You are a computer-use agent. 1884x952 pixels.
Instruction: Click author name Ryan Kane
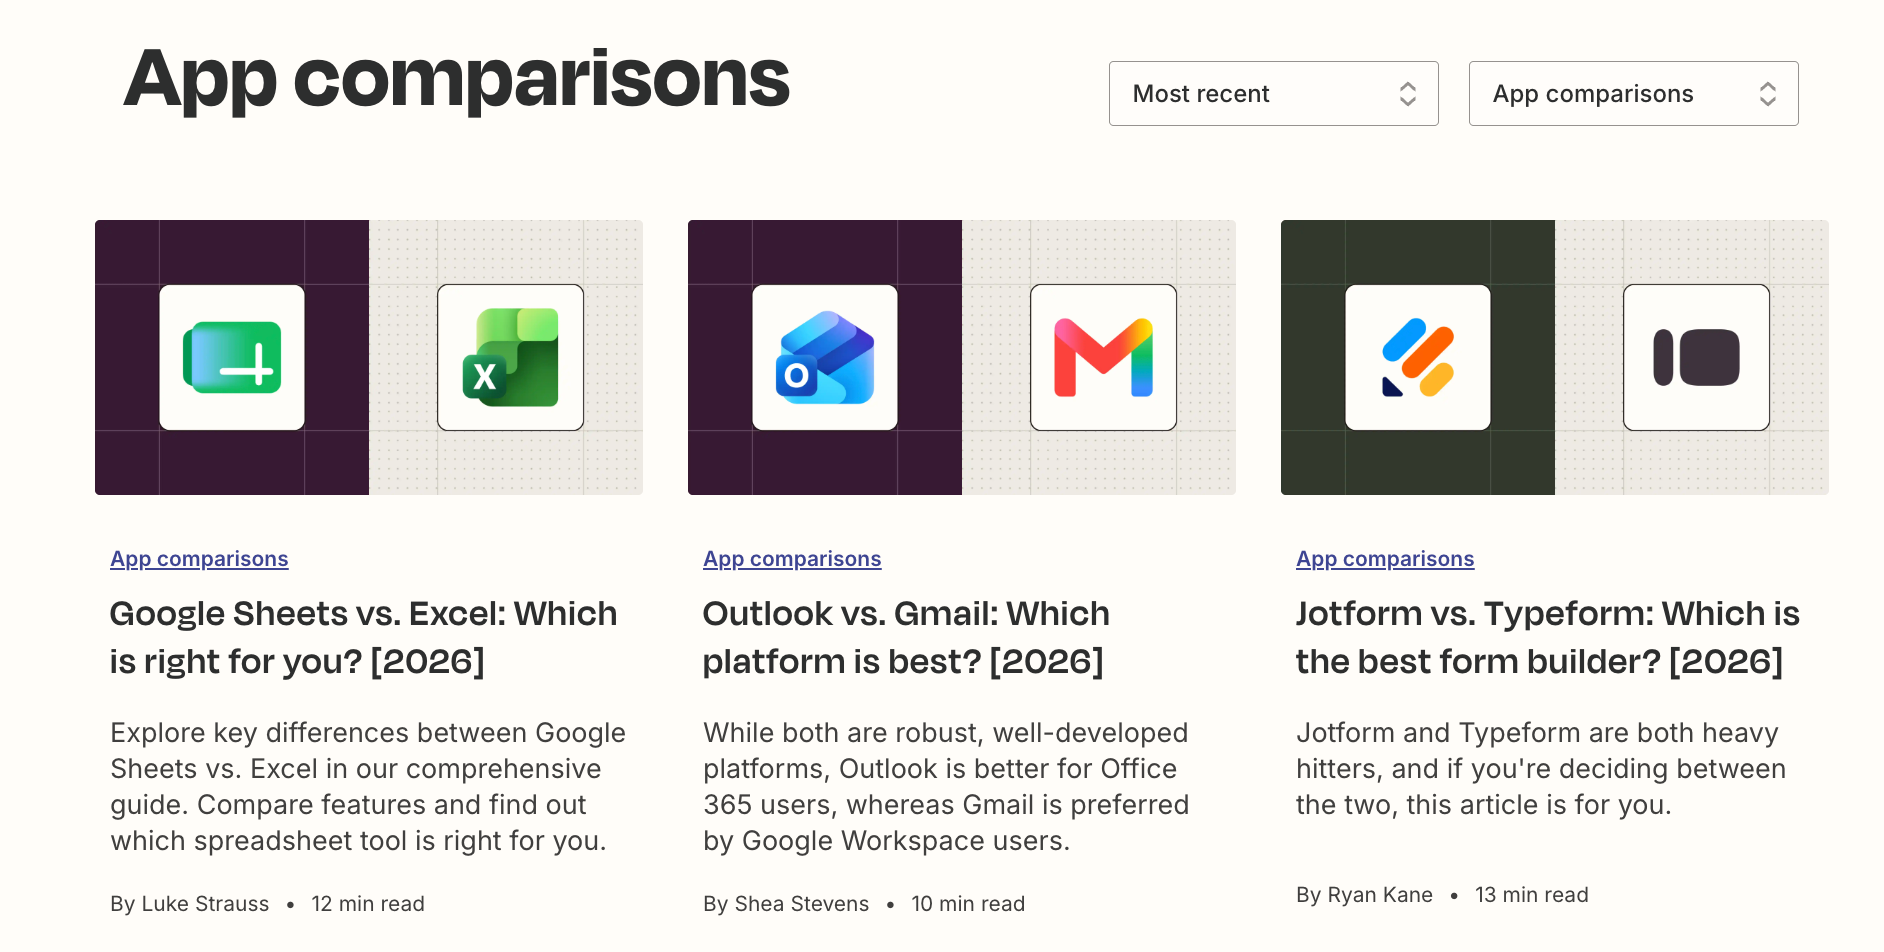click(1380, 895)
